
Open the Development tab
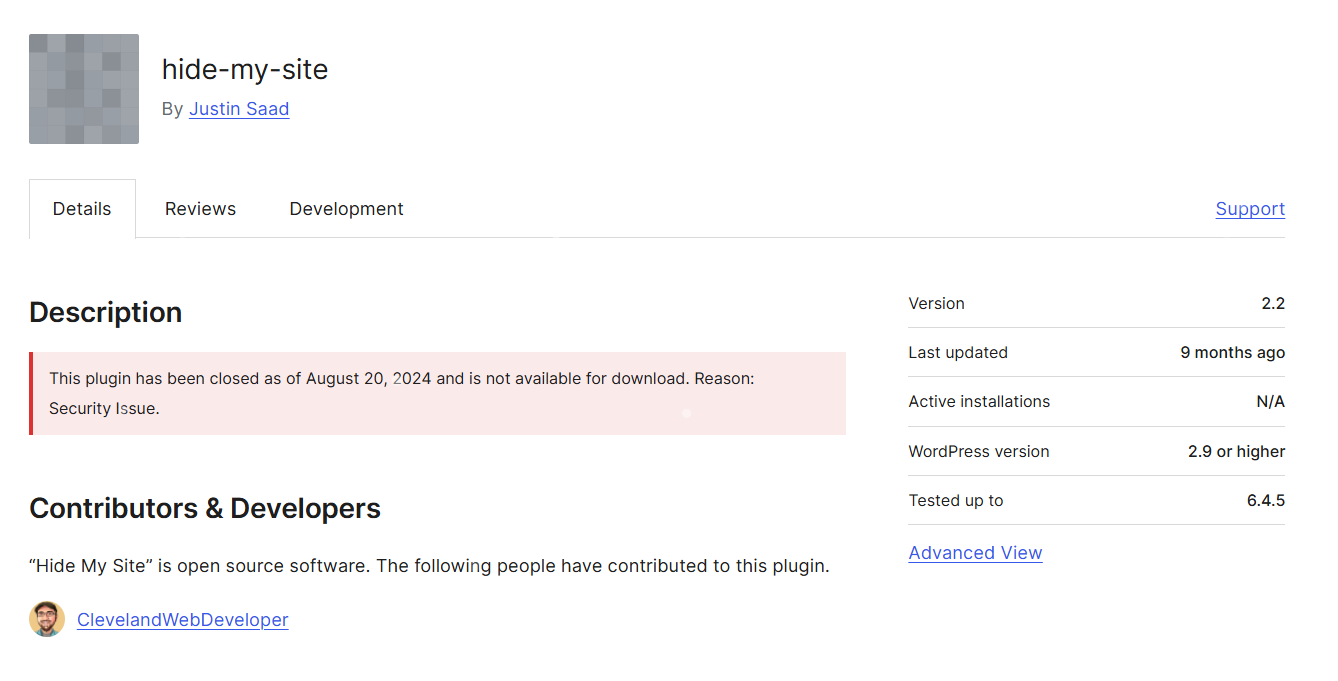tap(346, 209)
